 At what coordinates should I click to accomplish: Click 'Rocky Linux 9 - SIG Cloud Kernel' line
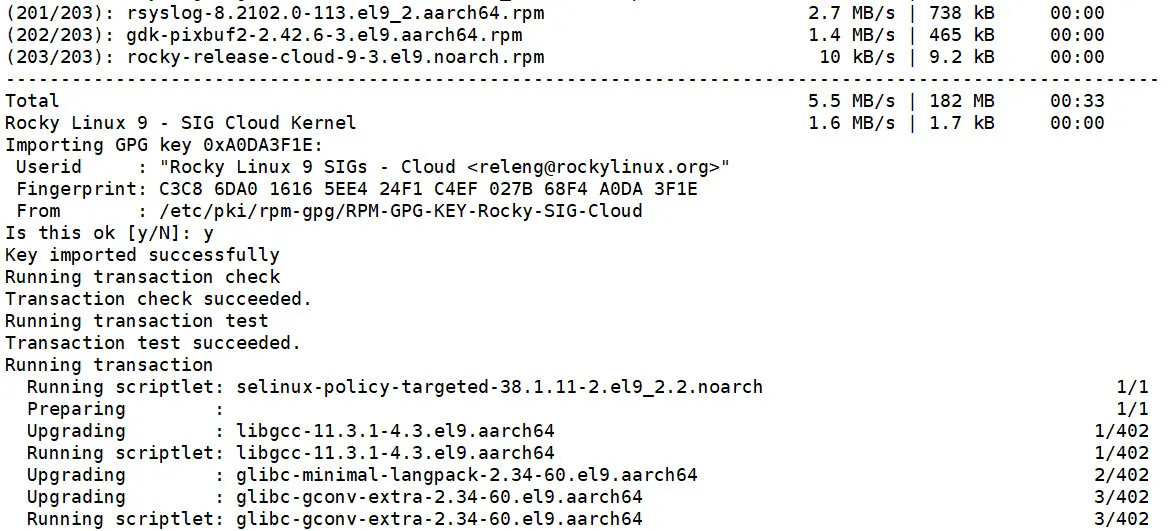180,123
